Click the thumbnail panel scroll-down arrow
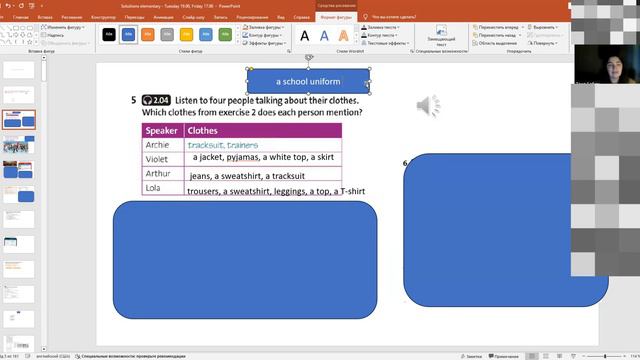Image resolution: width=640 pixels, height=360 pixels. (44, 349)
